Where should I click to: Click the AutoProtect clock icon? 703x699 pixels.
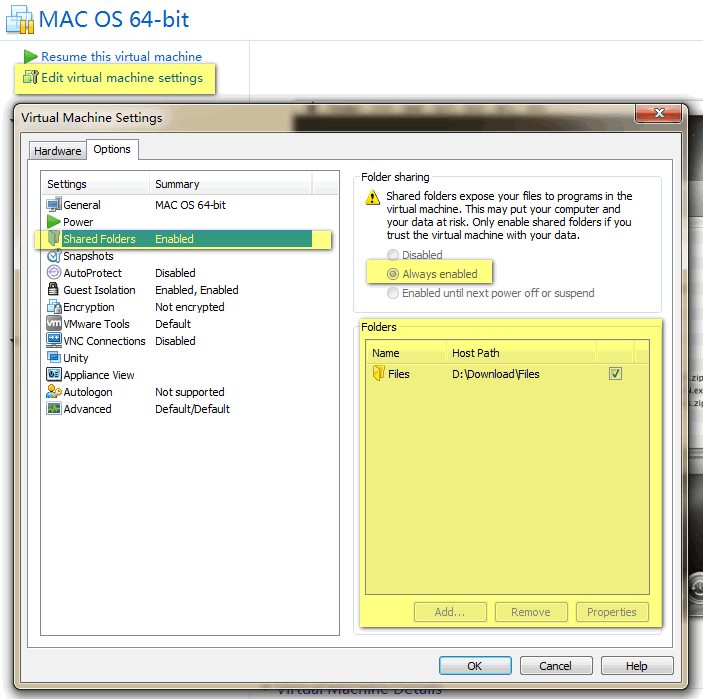(54, 273)
